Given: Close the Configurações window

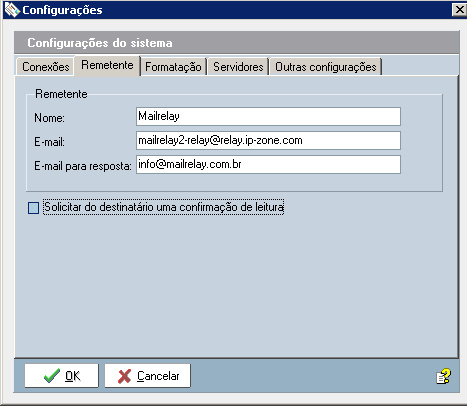Looking at the screenshot, I should tap(459, 9).
